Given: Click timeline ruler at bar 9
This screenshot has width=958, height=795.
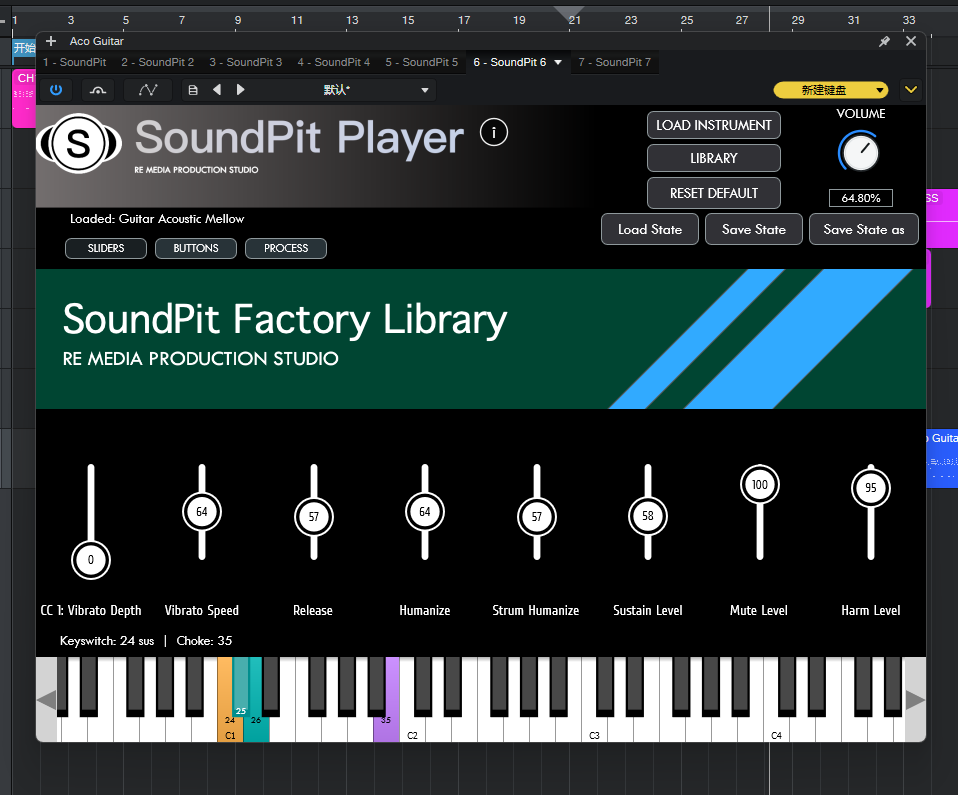Looking at the screenshot, I should 238,20.
